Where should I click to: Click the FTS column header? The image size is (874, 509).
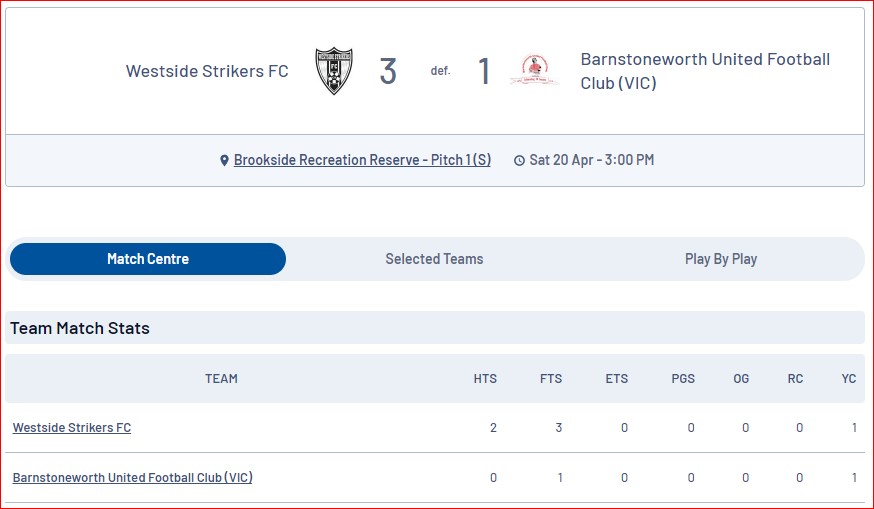coord(551,379)
